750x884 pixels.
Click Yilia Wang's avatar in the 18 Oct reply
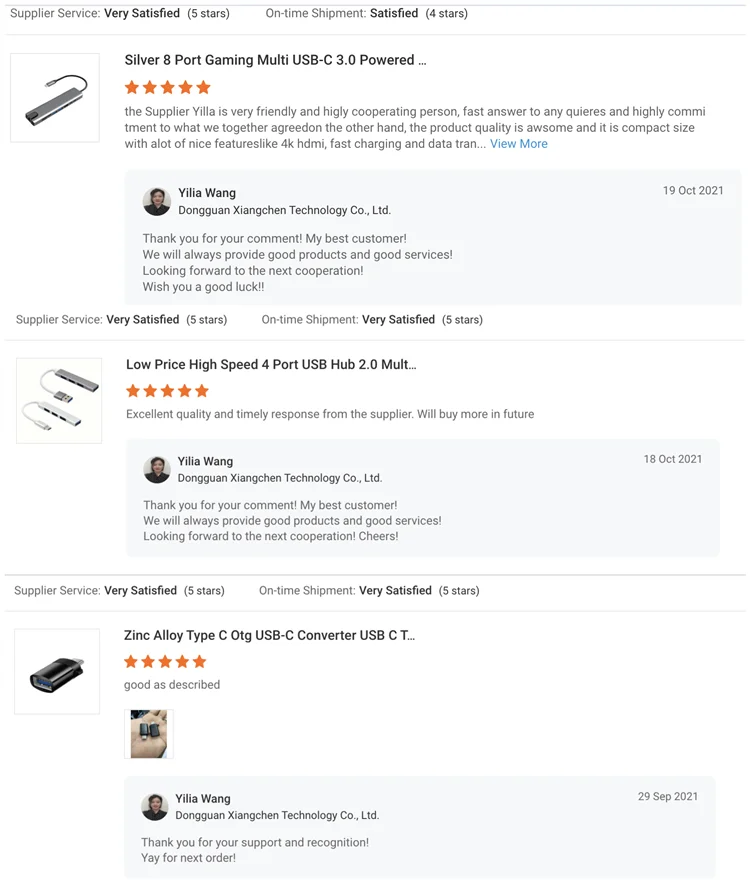[157, 469]
